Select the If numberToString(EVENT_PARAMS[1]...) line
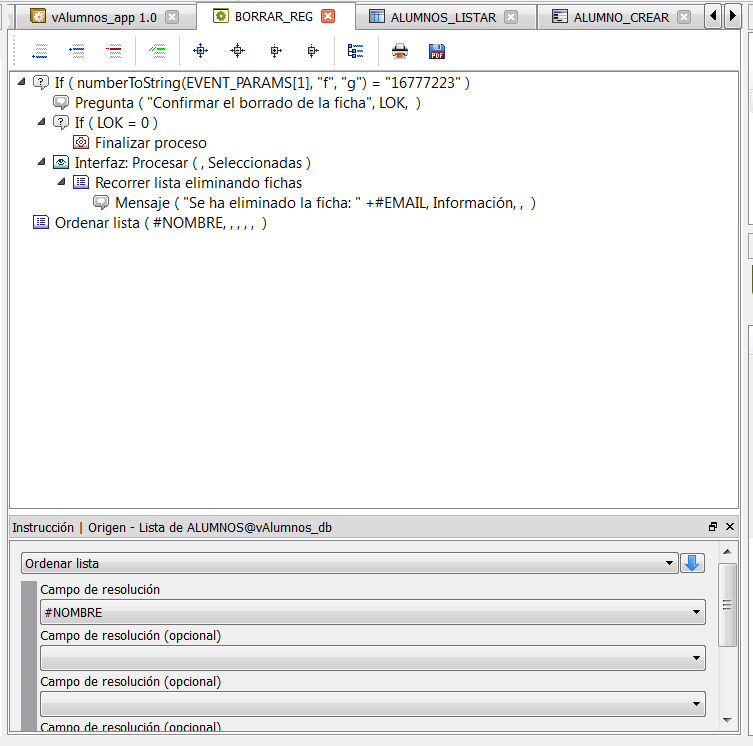The width and height of the screenshot is (753, 746). (262, 83)
